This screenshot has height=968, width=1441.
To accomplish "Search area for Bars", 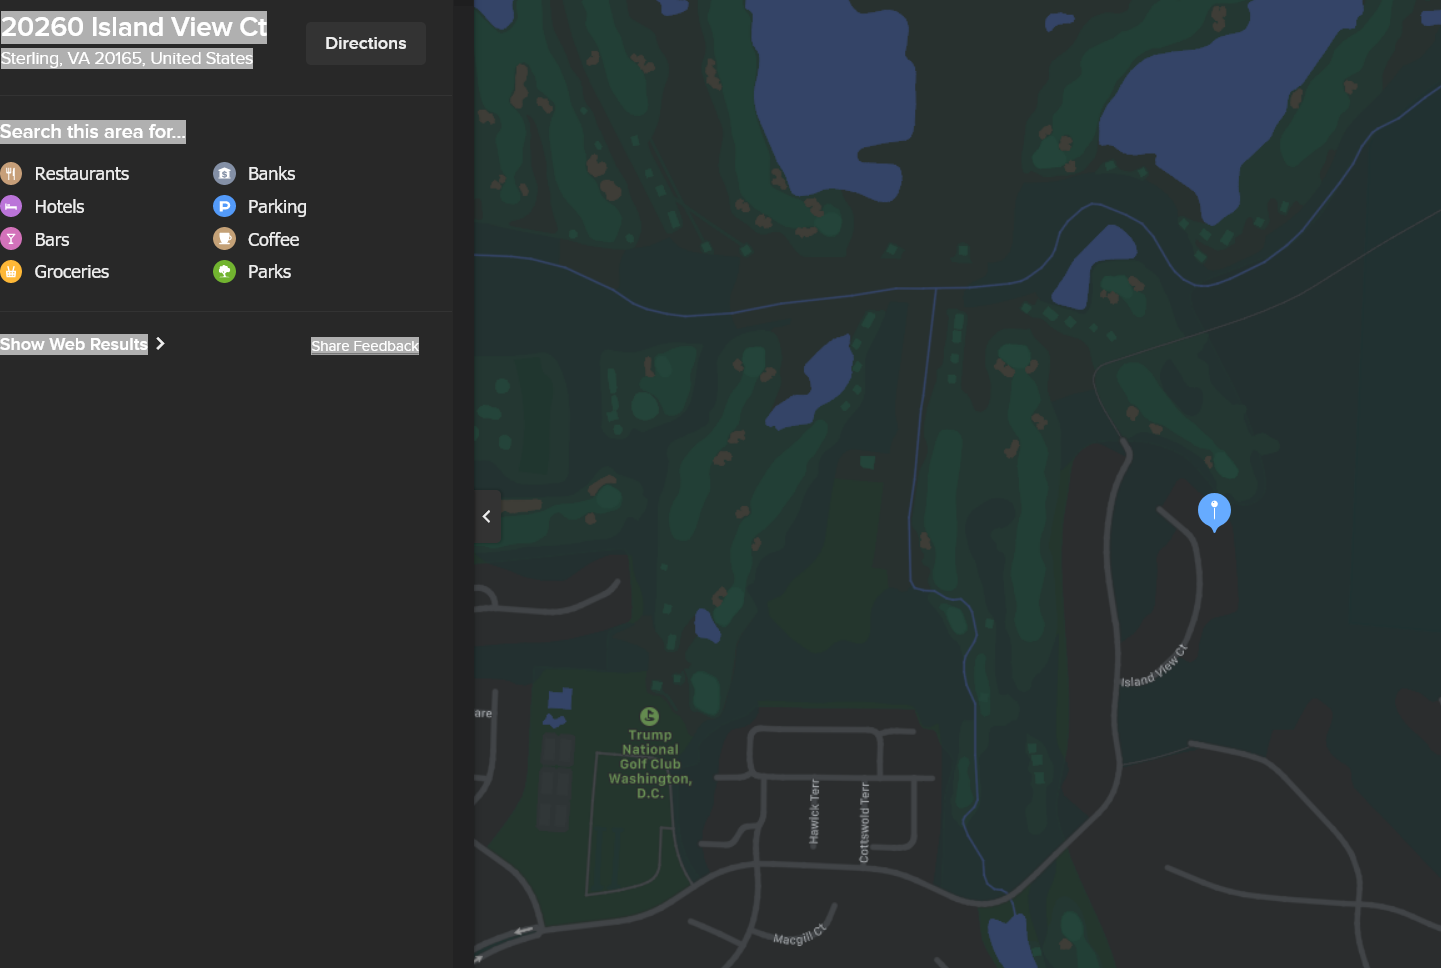I will [x=52, y=239].
